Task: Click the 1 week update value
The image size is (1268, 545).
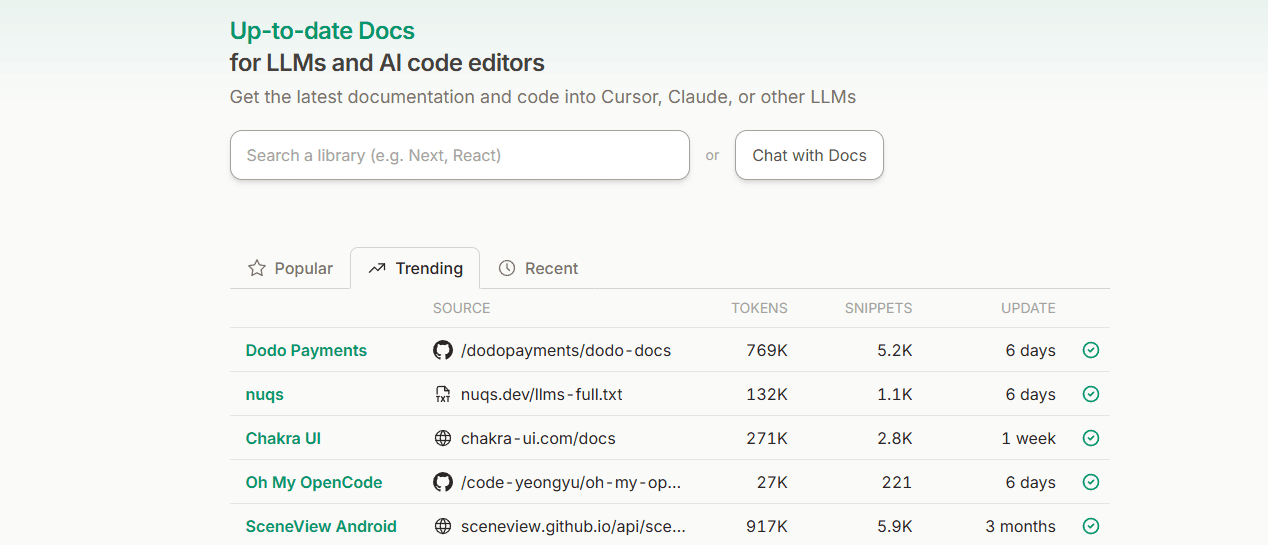Action: [1028, 438]
